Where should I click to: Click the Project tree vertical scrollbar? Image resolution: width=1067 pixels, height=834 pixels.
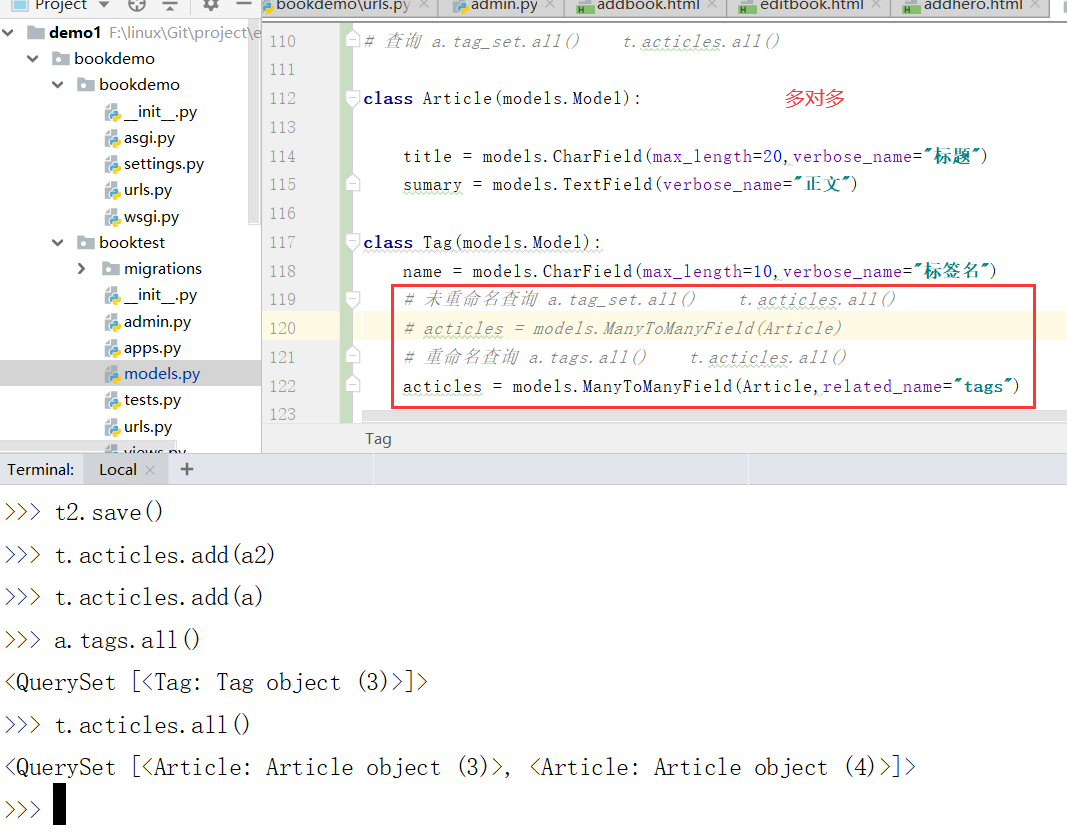tap(255, 122)
